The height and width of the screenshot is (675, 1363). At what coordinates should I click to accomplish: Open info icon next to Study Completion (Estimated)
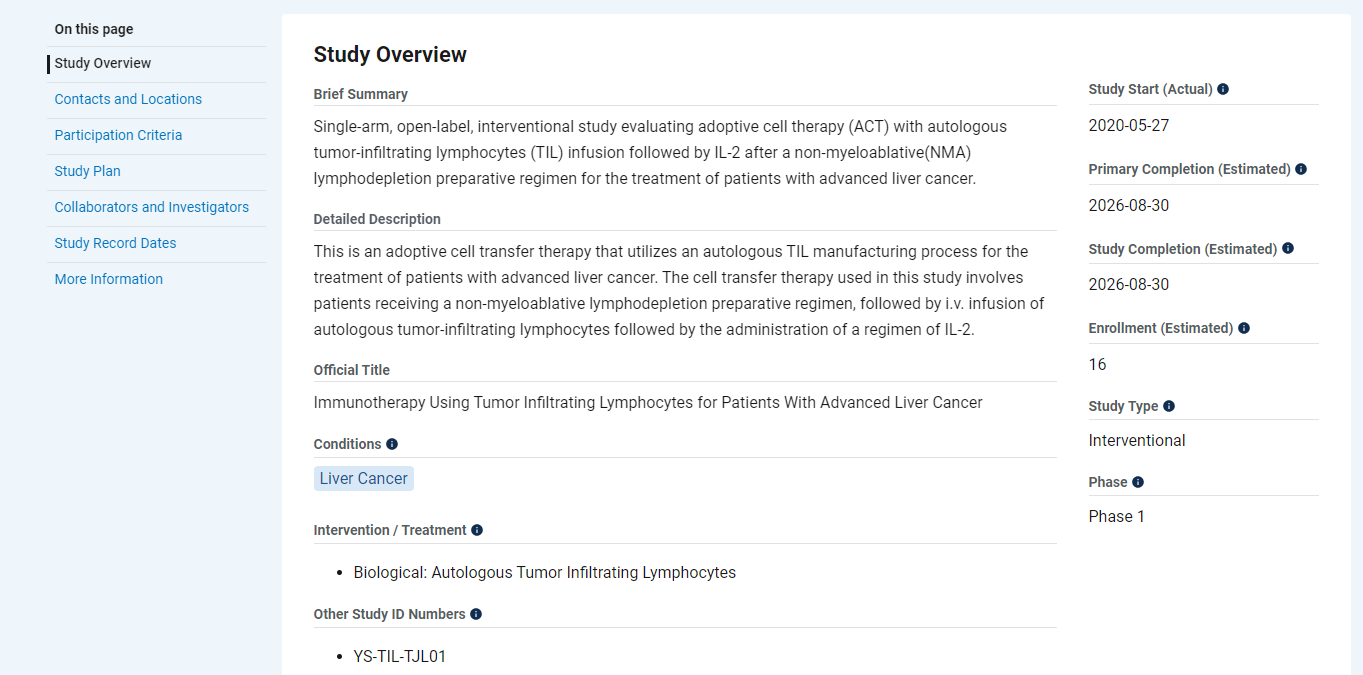coord(1288,249)
